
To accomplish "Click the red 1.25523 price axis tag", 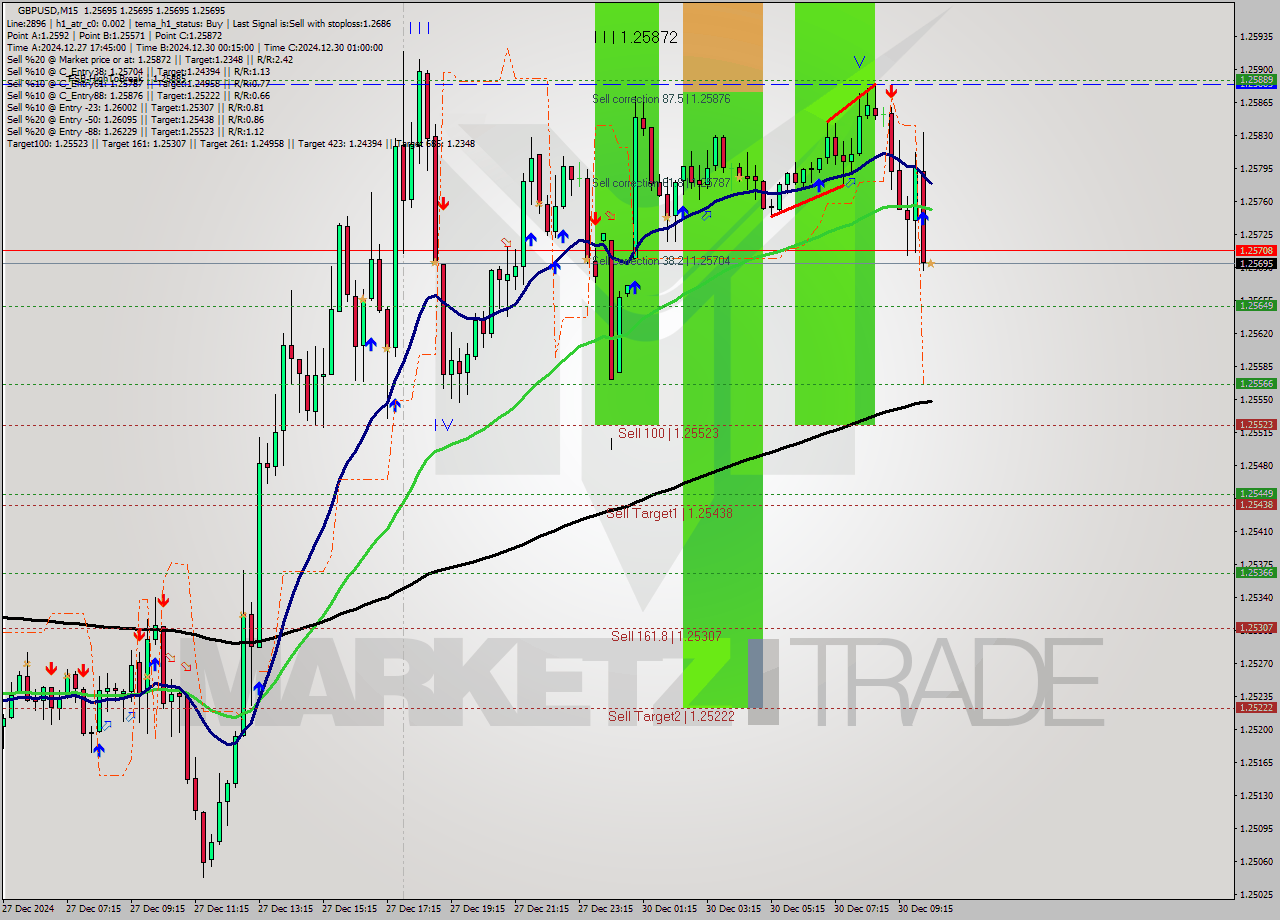I will [x=1256, y=425].
